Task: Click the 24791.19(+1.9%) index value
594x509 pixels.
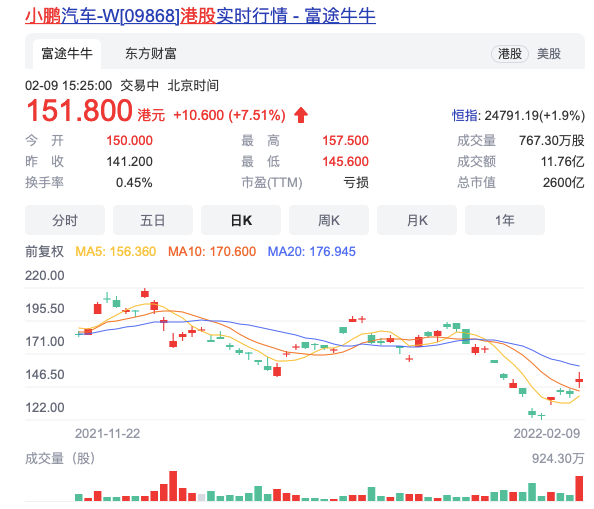Action: 535,116
